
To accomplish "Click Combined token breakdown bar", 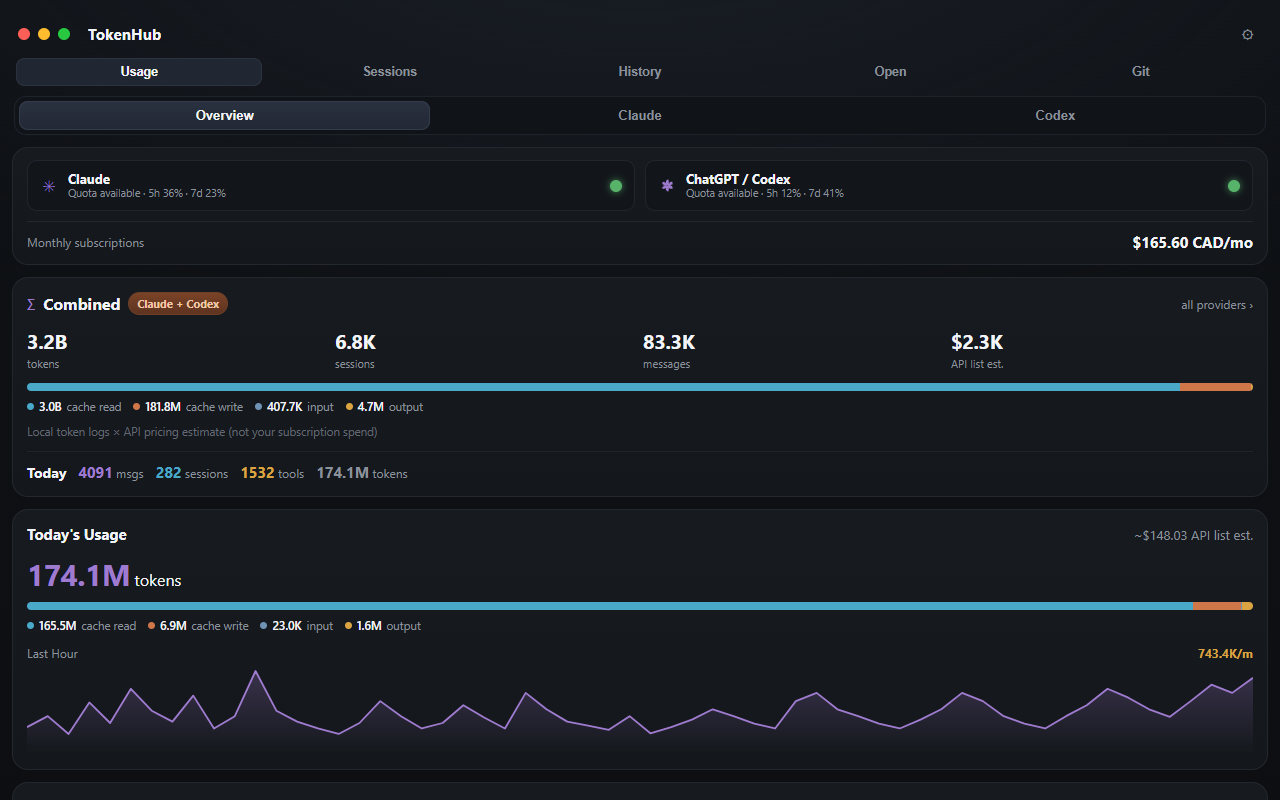I will coord(640,387).
